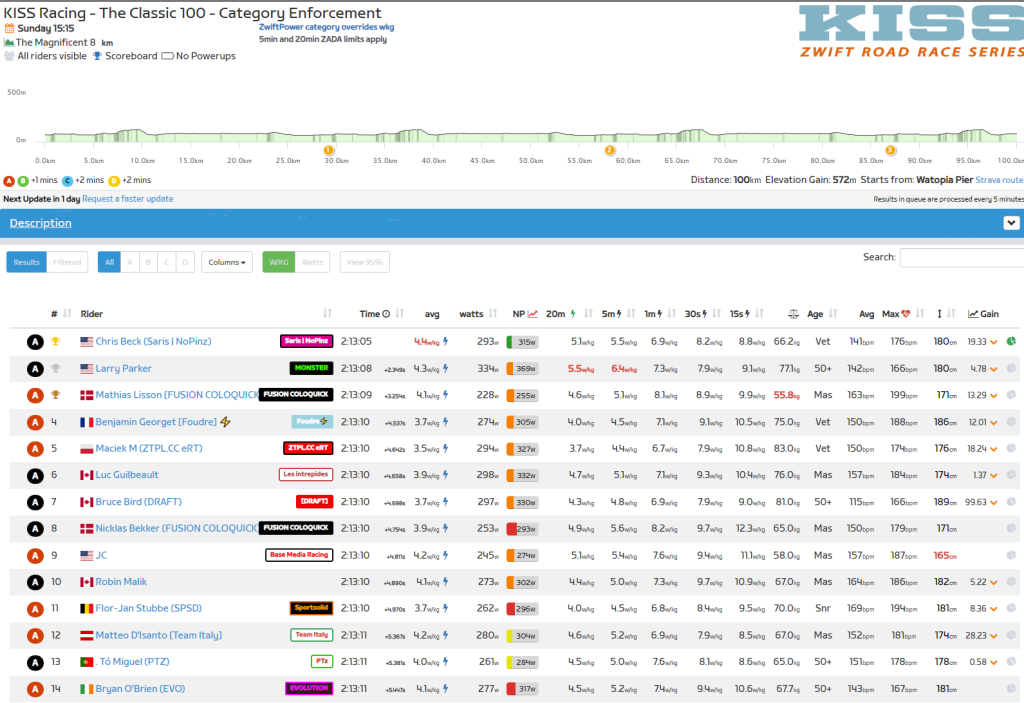The height and width of the screenshot is (703, 1024).
Task: Switch to Filtered results view
Action: (67, 262)
